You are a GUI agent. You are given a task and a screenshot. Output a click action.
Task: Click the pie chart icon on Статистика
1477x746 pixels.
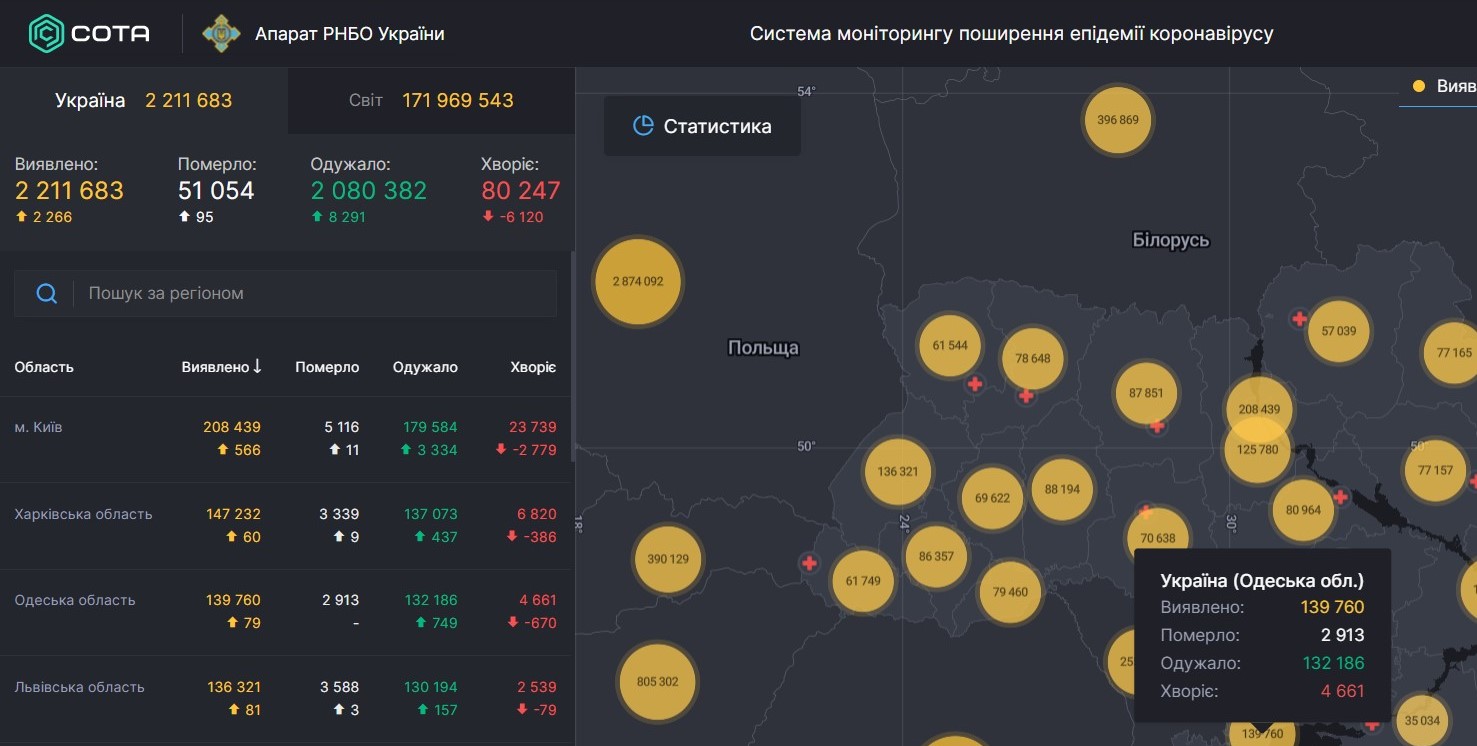click(x=643, y=126)
